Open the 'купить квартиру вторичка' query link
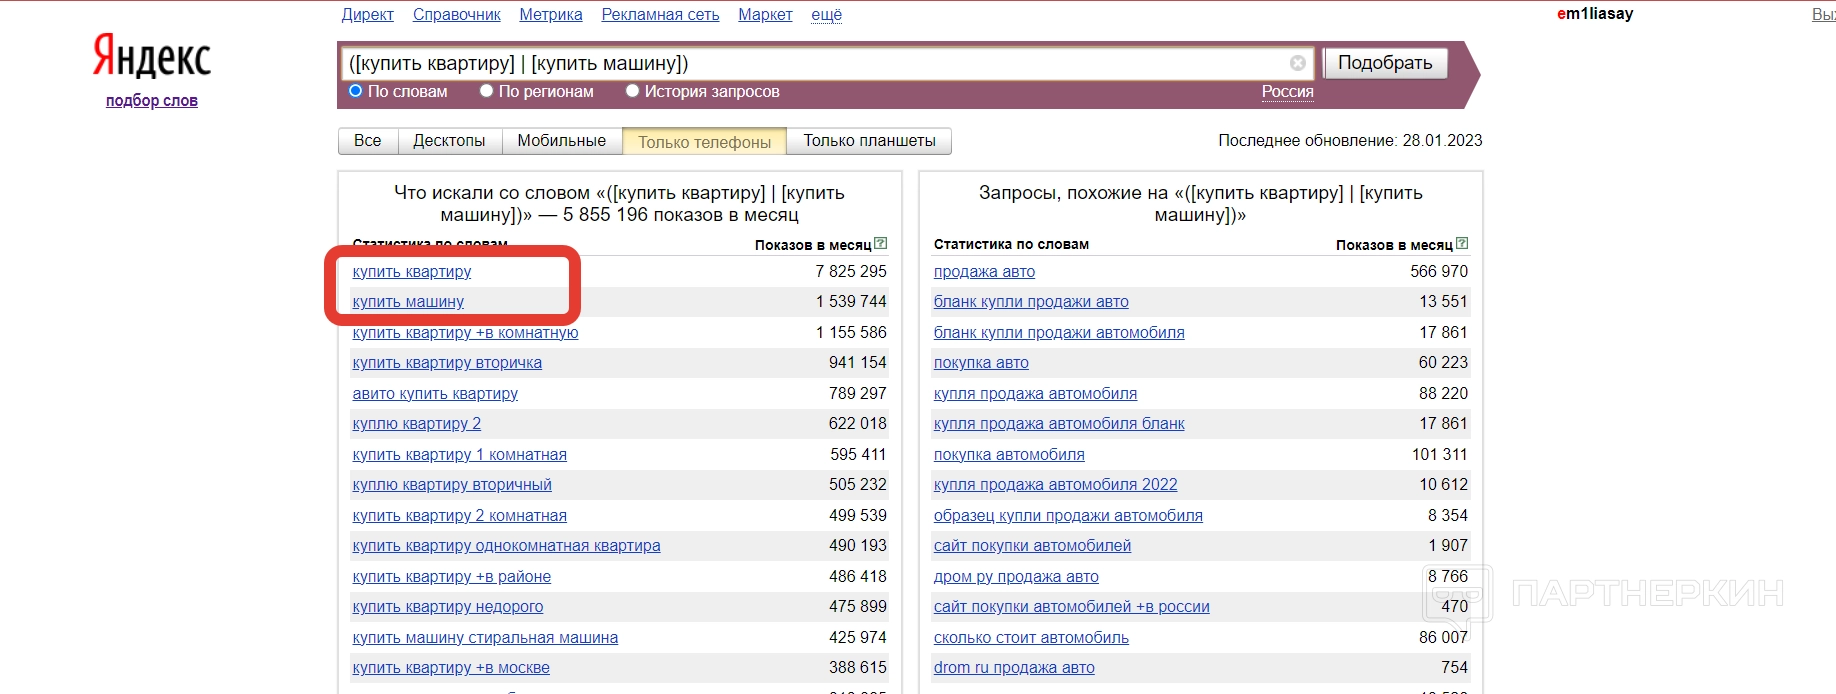The width and height of the screenshot is (1836, 694). click(447, 363)
